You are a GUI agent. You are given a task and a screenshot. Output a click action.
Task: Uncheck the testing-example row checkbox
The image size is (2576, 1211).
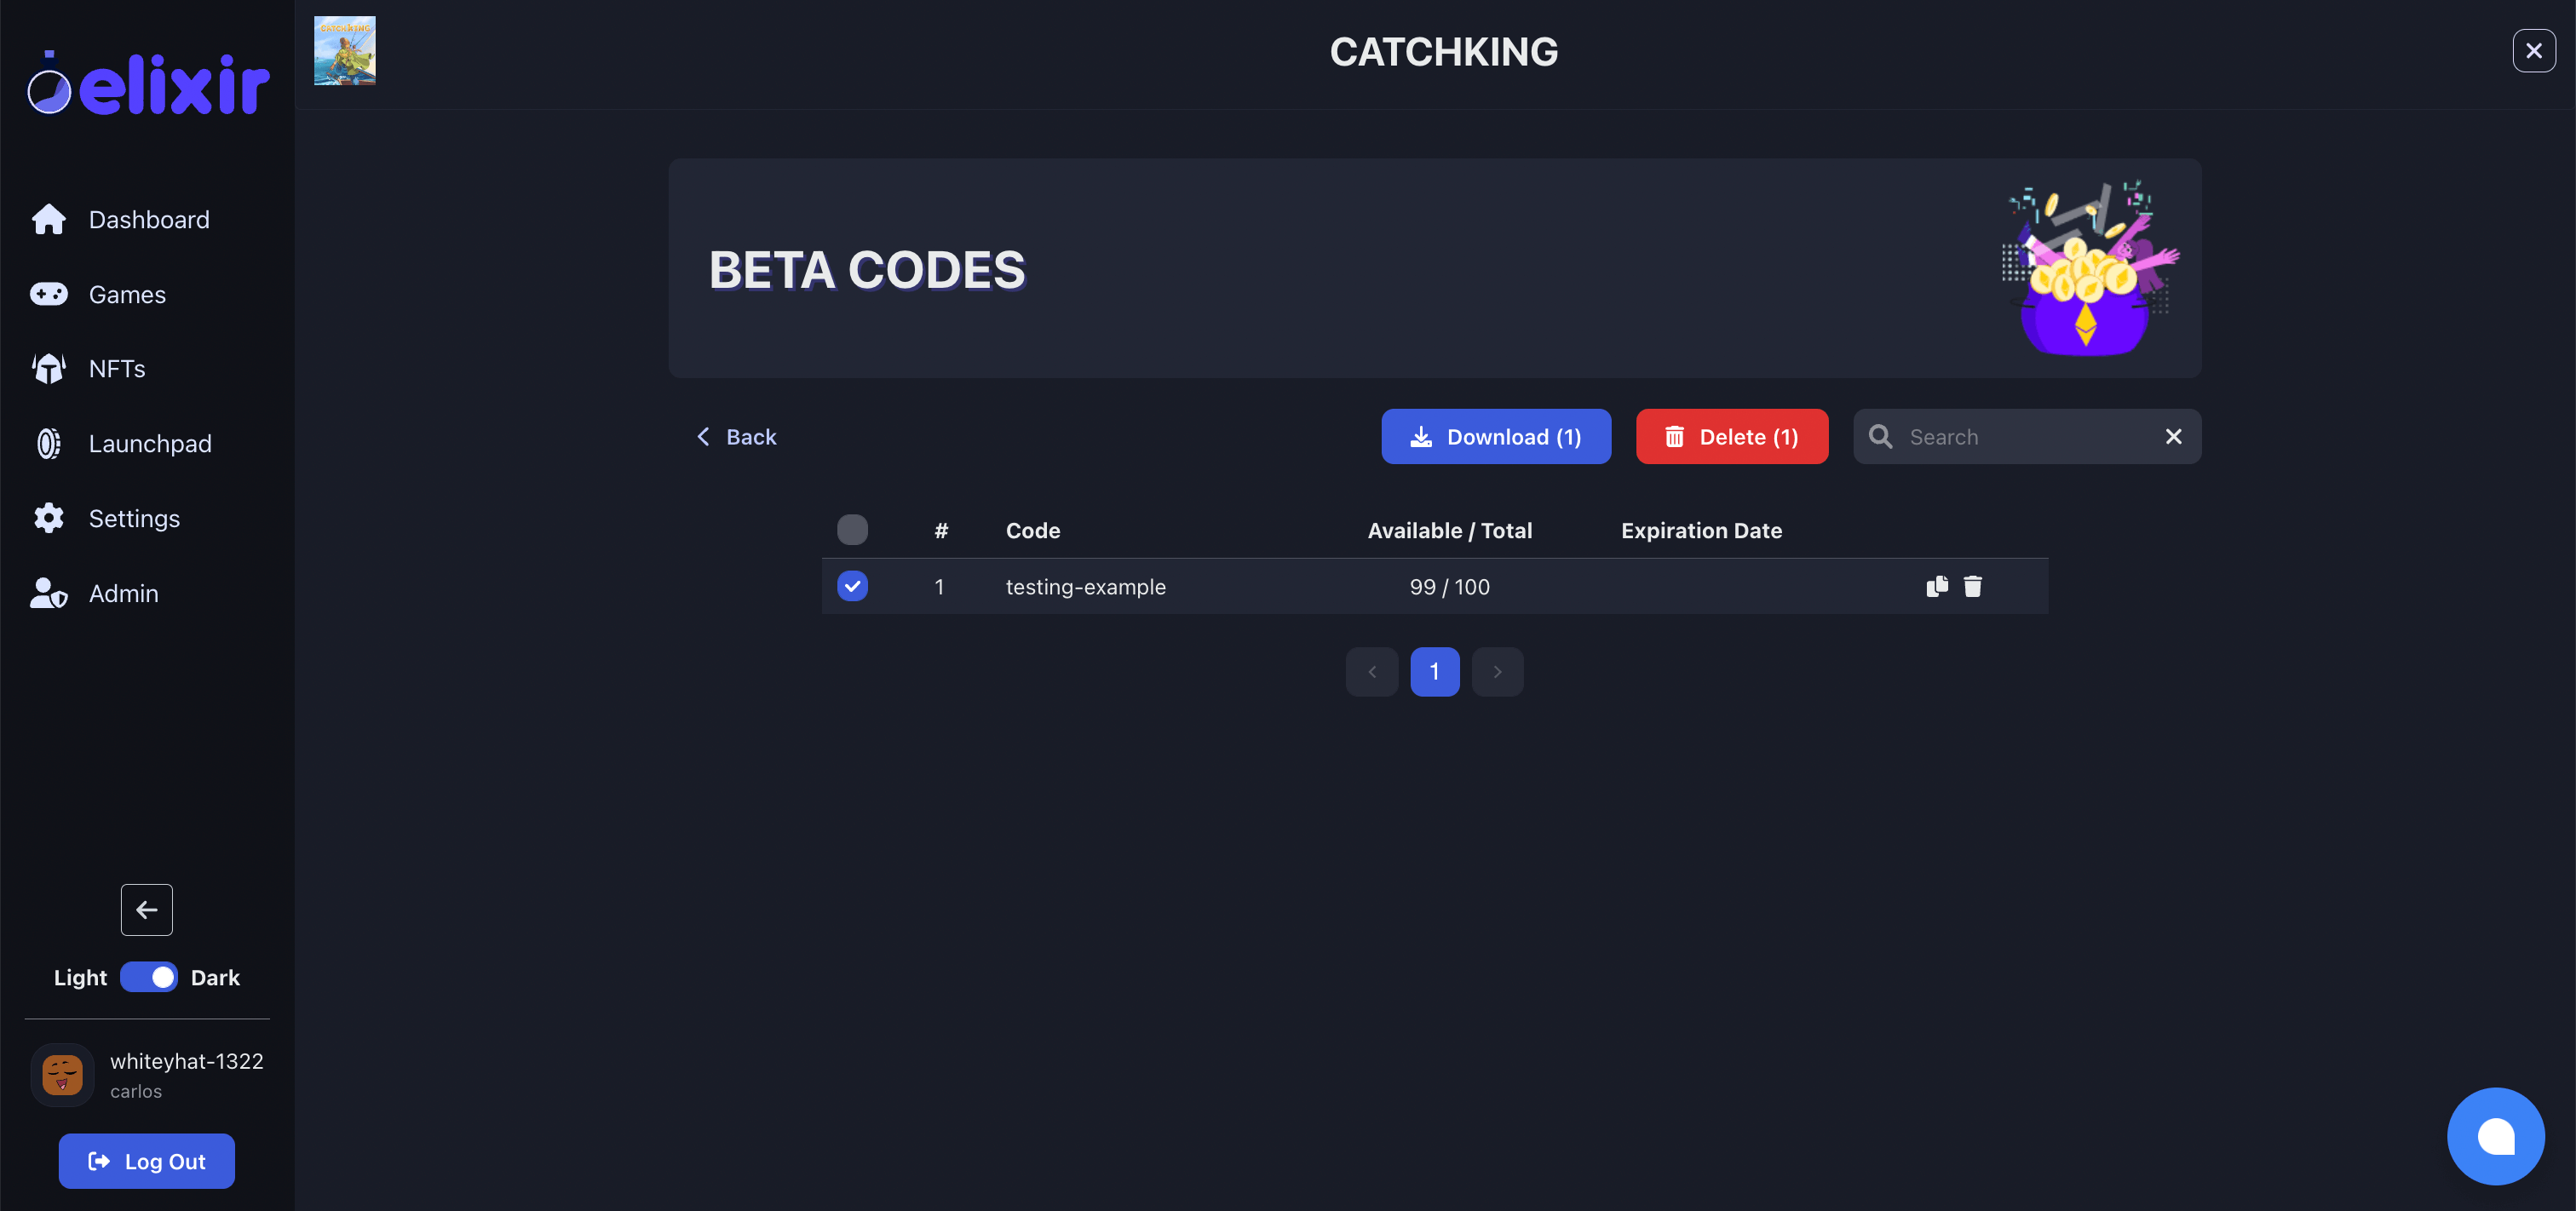(x=852, y=586)
